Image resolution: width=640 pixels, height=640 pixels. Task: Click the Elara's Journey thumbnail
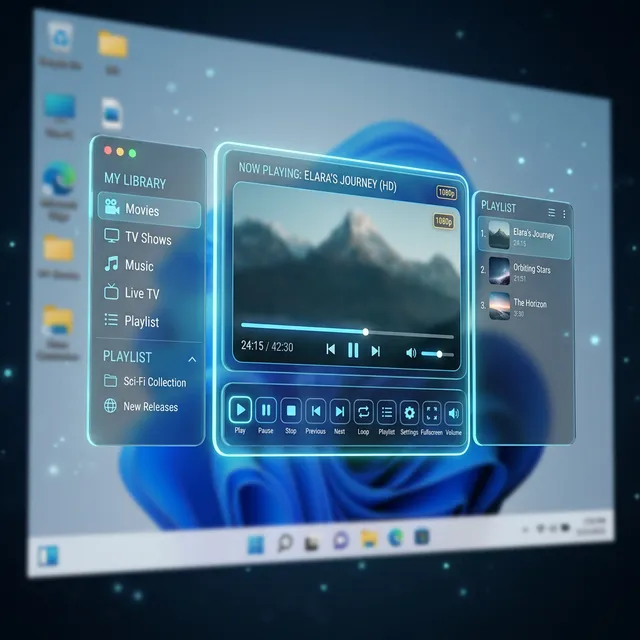[x=499, y=235]
